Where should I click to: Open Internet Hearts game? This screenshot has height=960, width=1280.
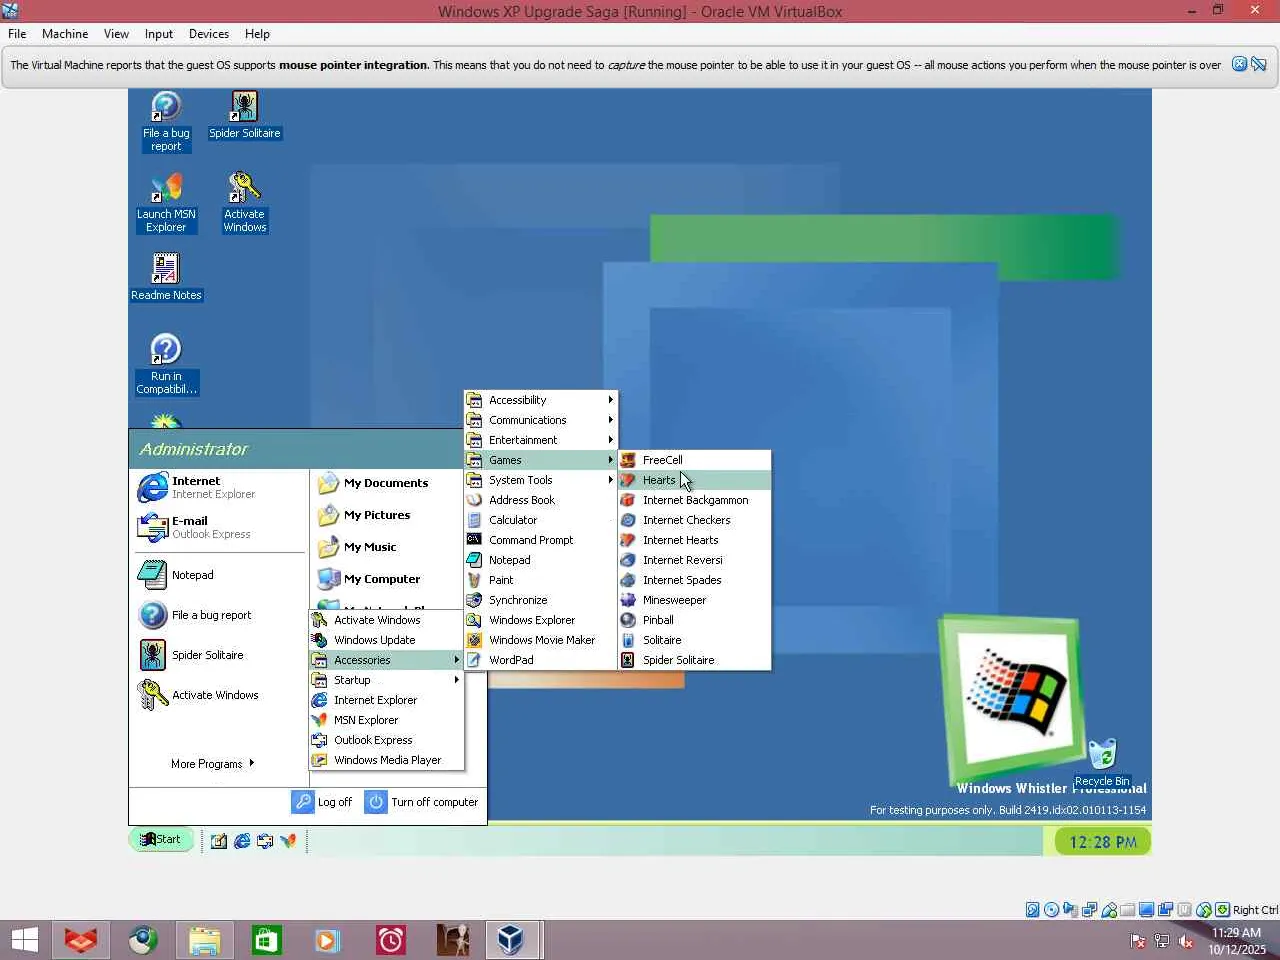tap(695, 540)
